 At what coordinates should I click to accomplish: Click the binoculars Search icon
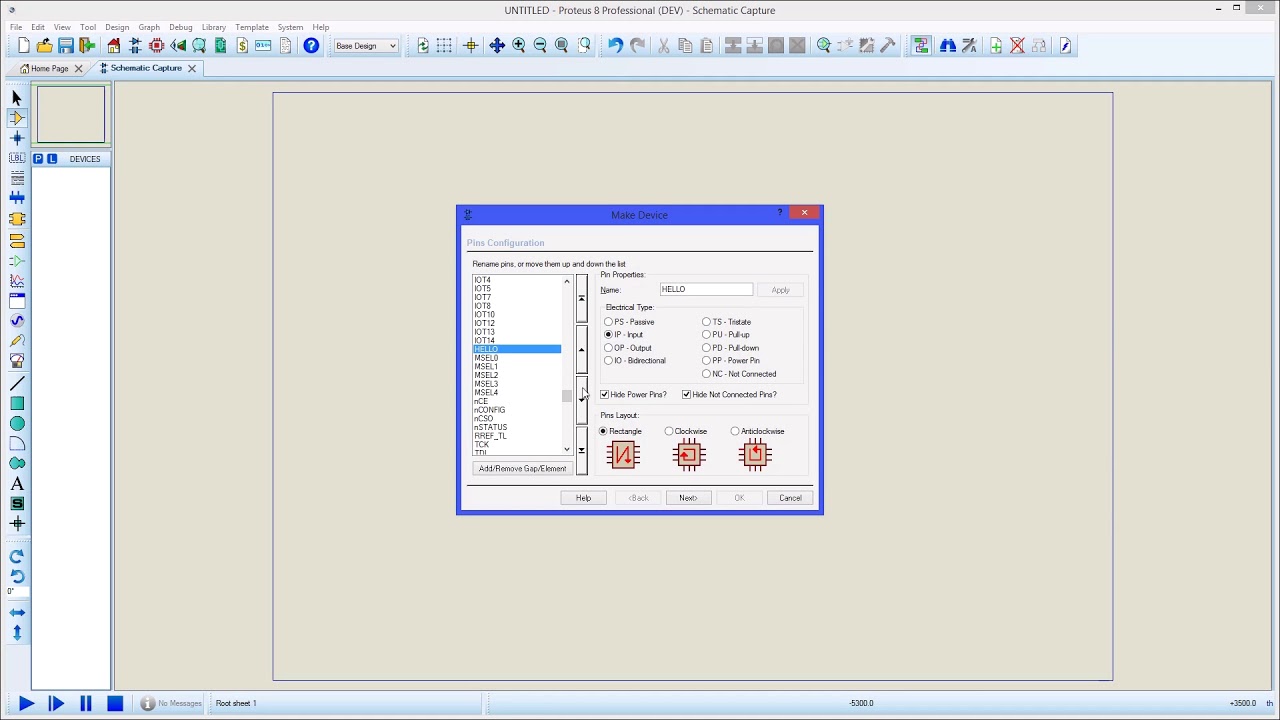pos(947,46)
